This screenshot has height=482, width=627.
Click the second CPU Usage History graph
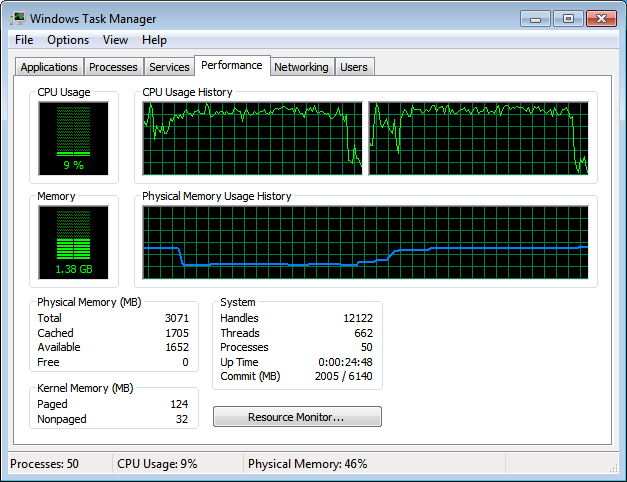pos(478,138)
